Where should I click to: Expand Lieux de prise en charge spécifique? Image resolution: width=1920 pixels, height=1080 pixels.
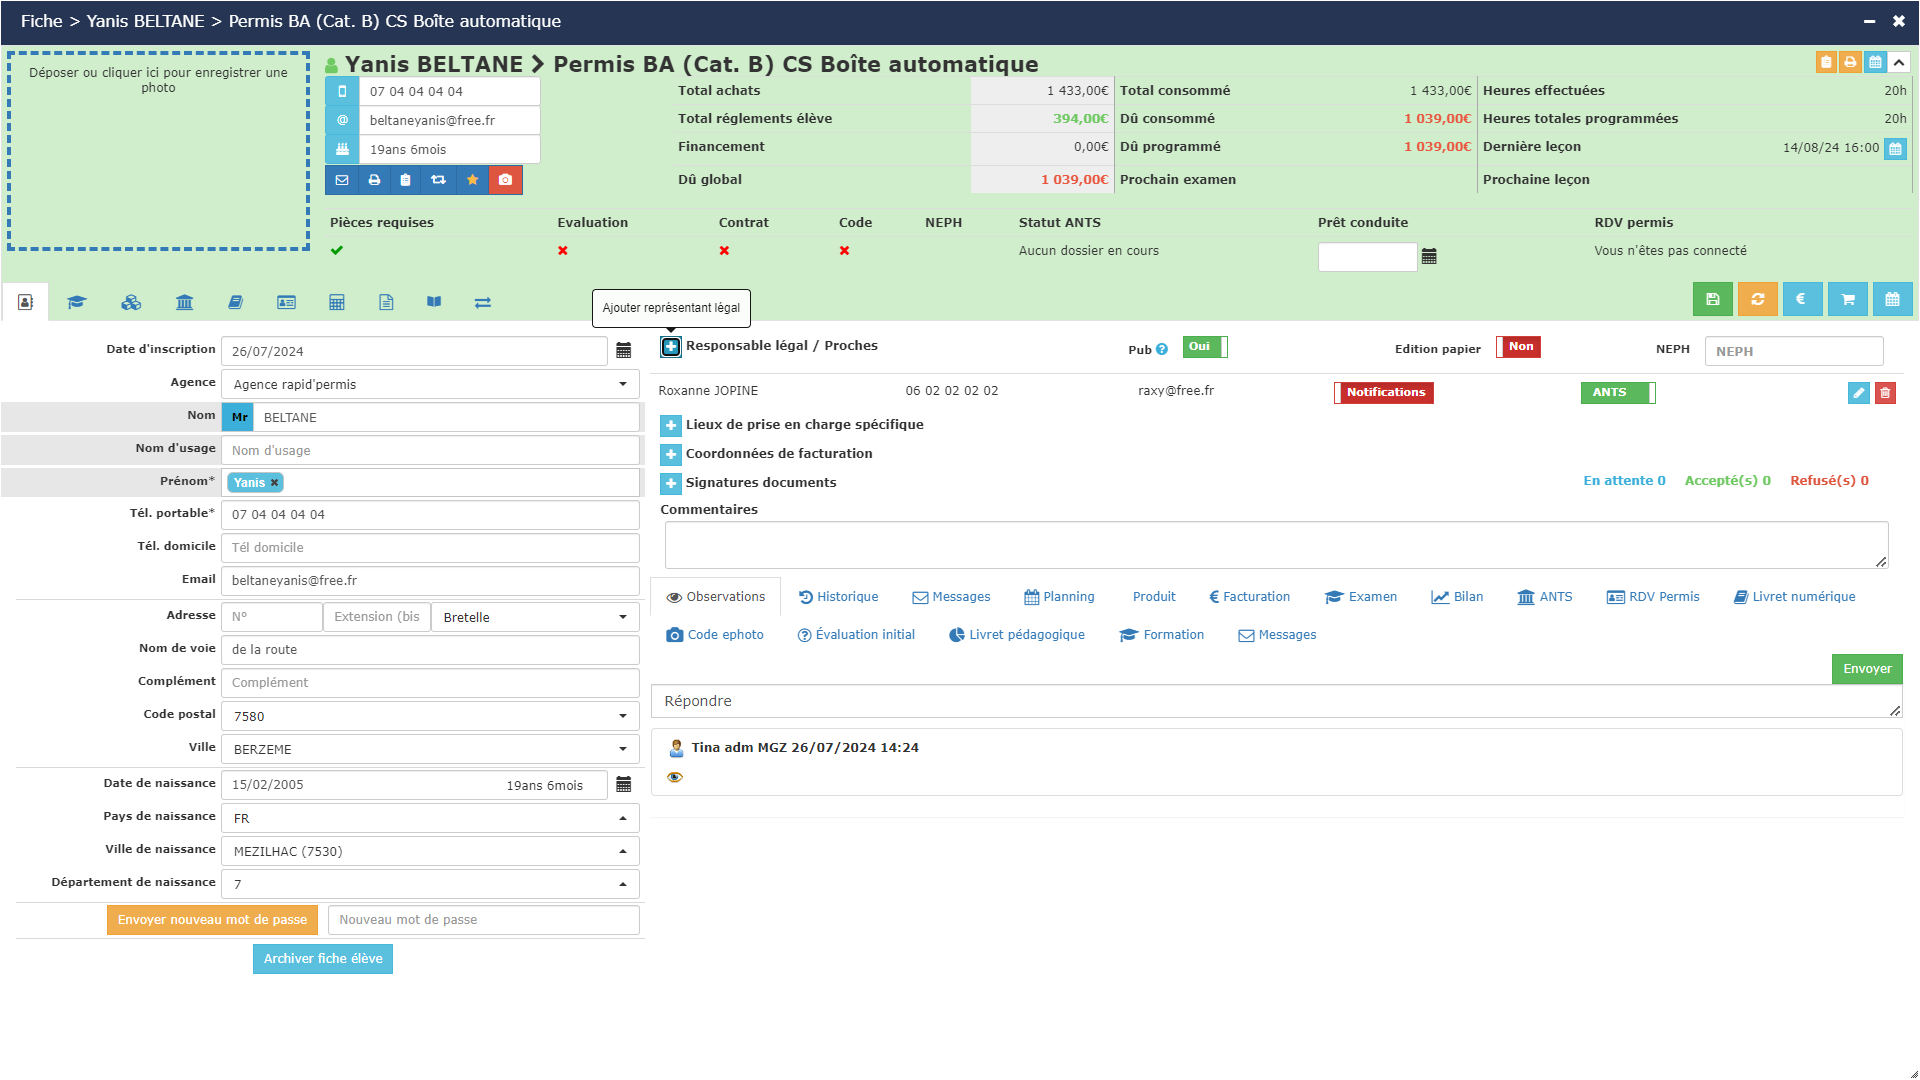671,425
